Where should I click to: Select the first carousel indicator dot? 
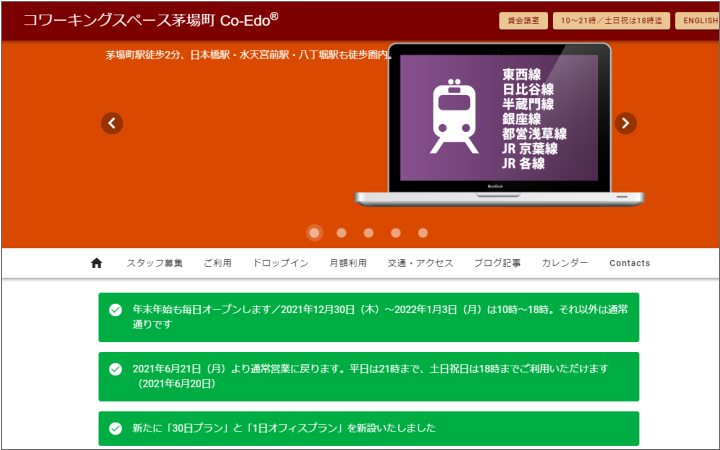pos(315,233)
